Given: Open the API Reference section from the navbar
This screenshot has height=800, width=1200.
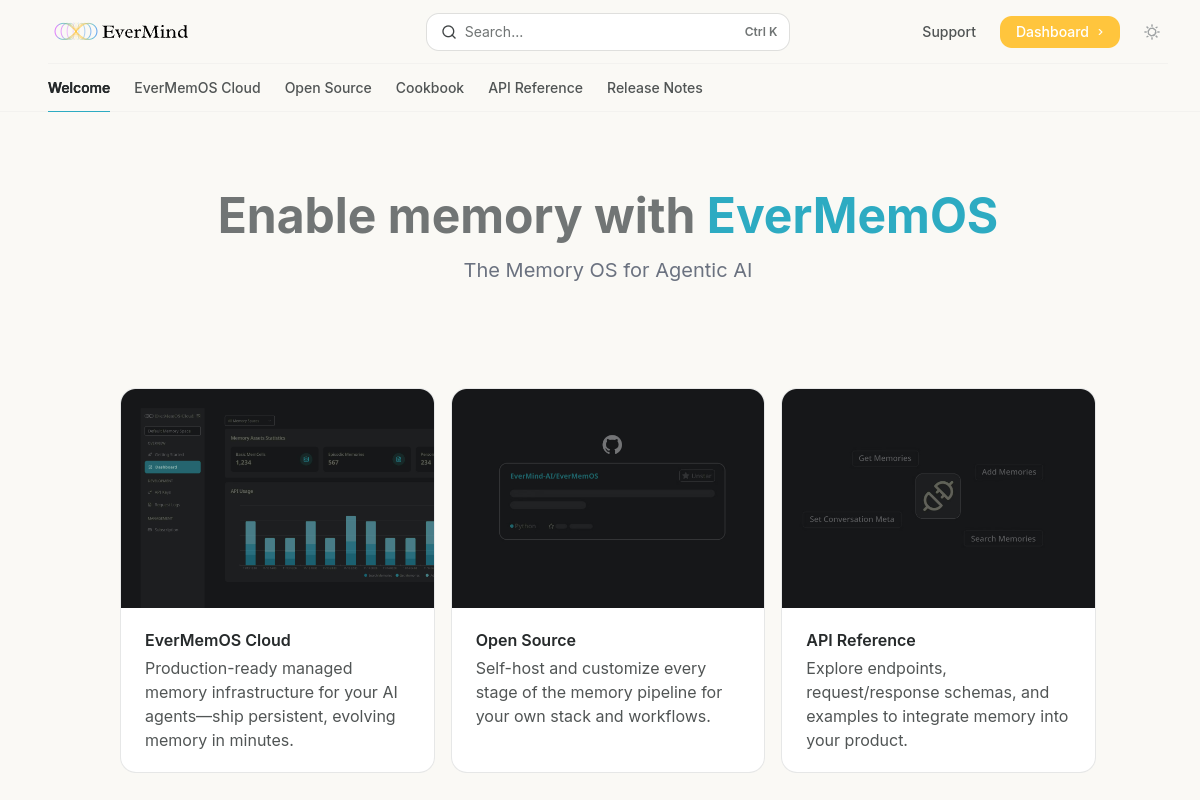Looking at the screenshot, I should 535,88.
